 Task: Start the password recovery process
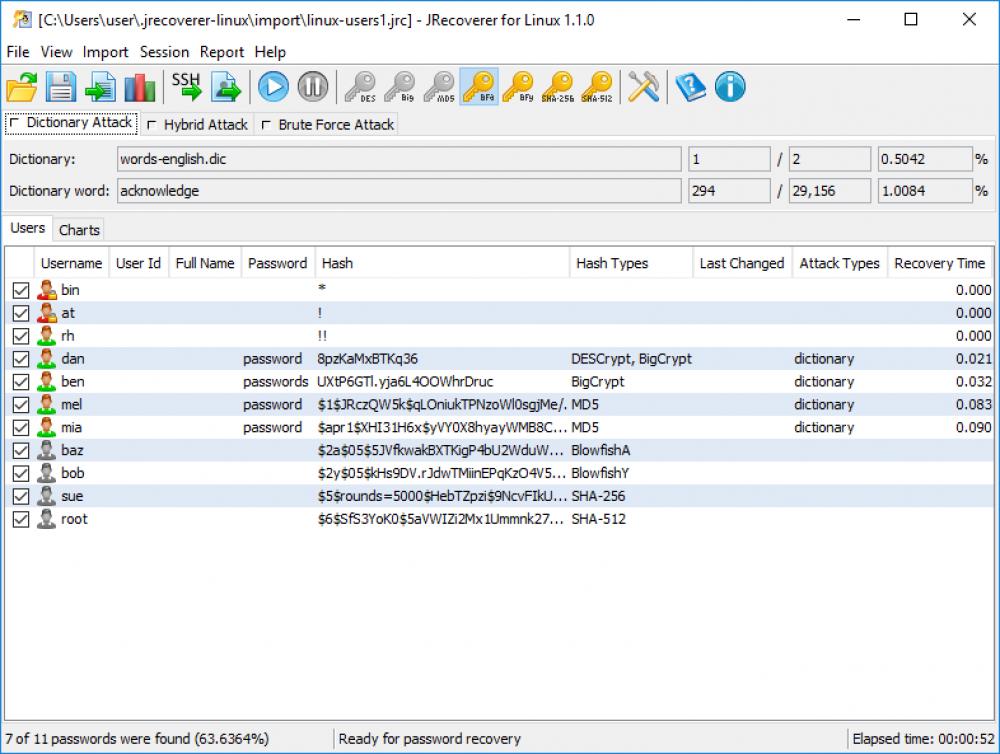pyautogui.click(x=272, y=86)
